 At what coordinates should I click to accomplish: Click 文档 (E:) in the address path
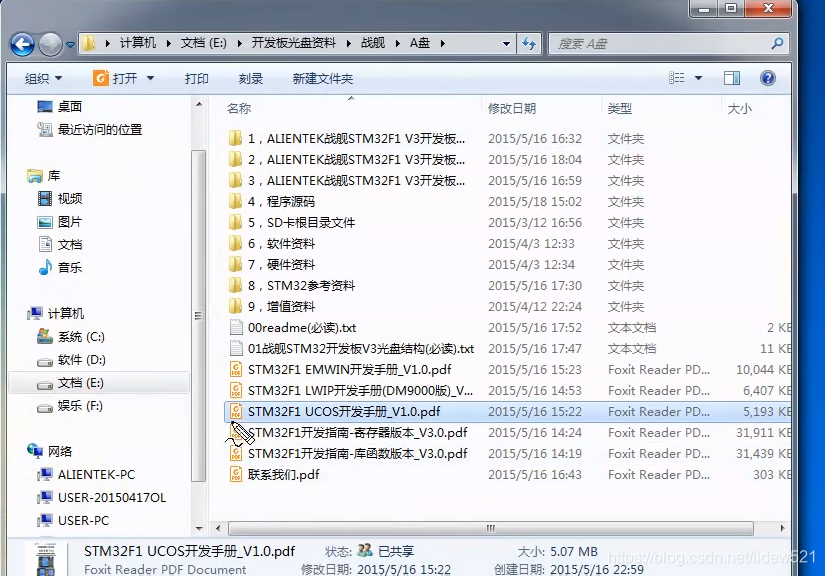tap(204, 43)
